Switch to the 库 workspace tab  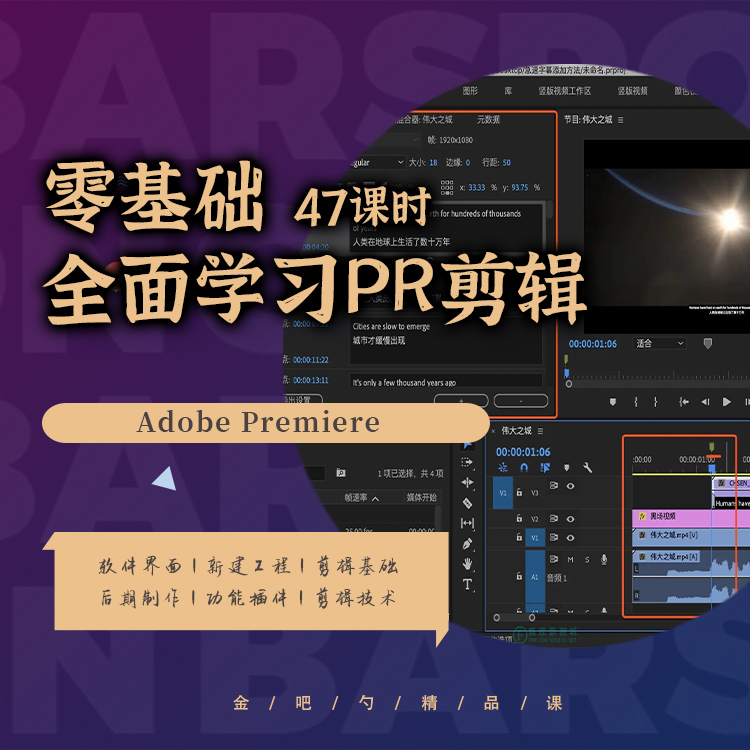pyautogui.click(x=508, y=91)
